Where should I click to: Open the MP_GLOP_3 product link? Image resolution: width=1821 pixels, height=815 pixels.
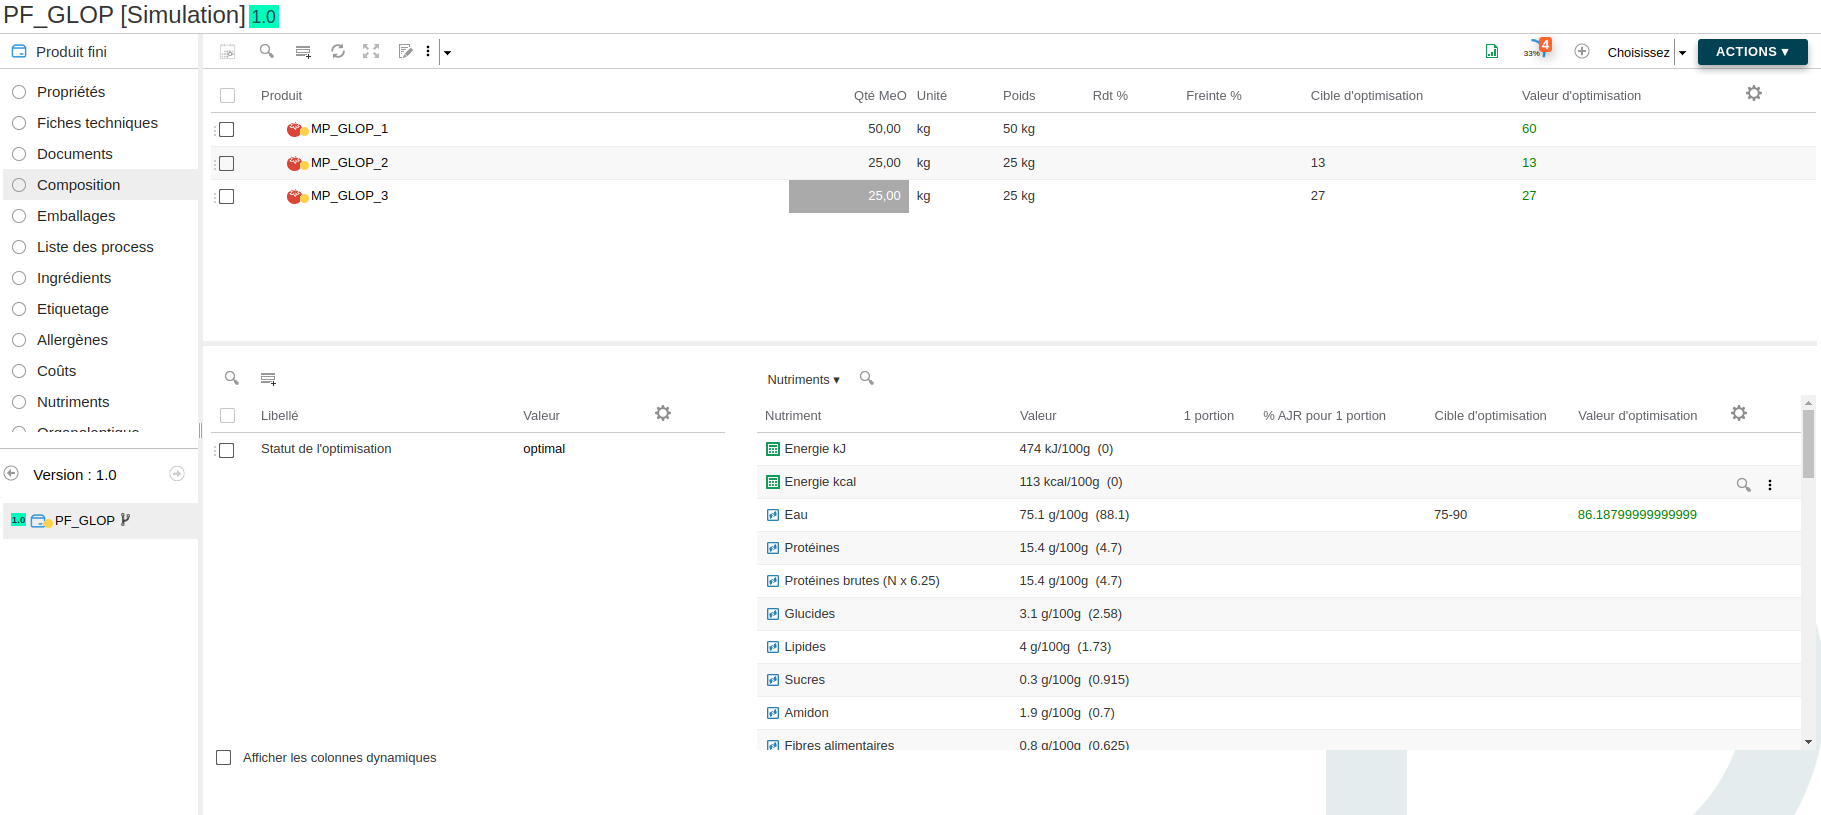(349, 195)
